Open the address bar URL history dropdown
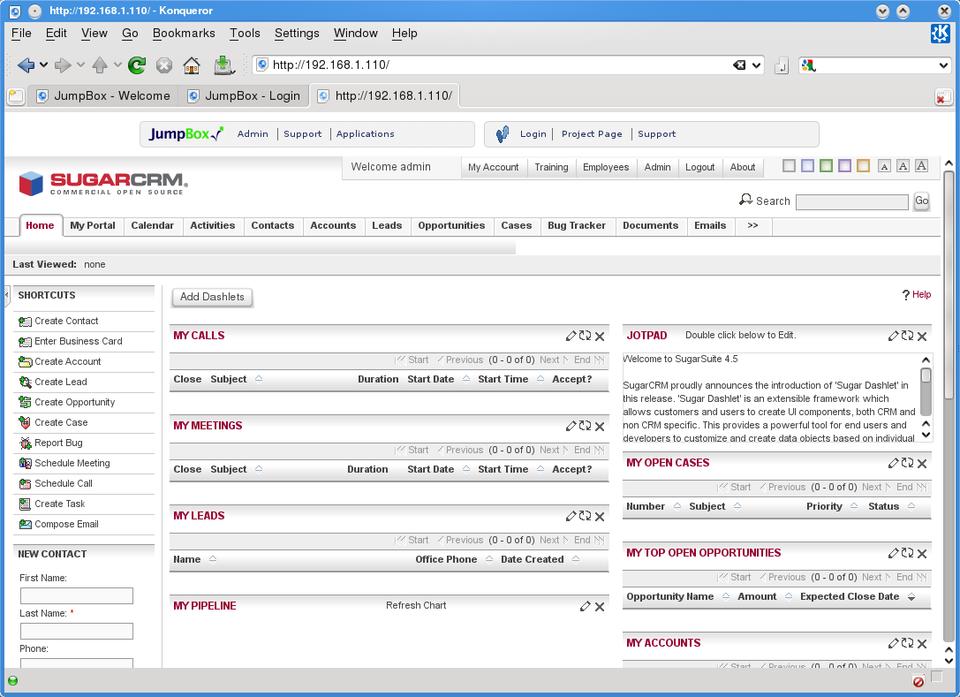The width and height of the screenshot is (960, 697). pos(756,65)
